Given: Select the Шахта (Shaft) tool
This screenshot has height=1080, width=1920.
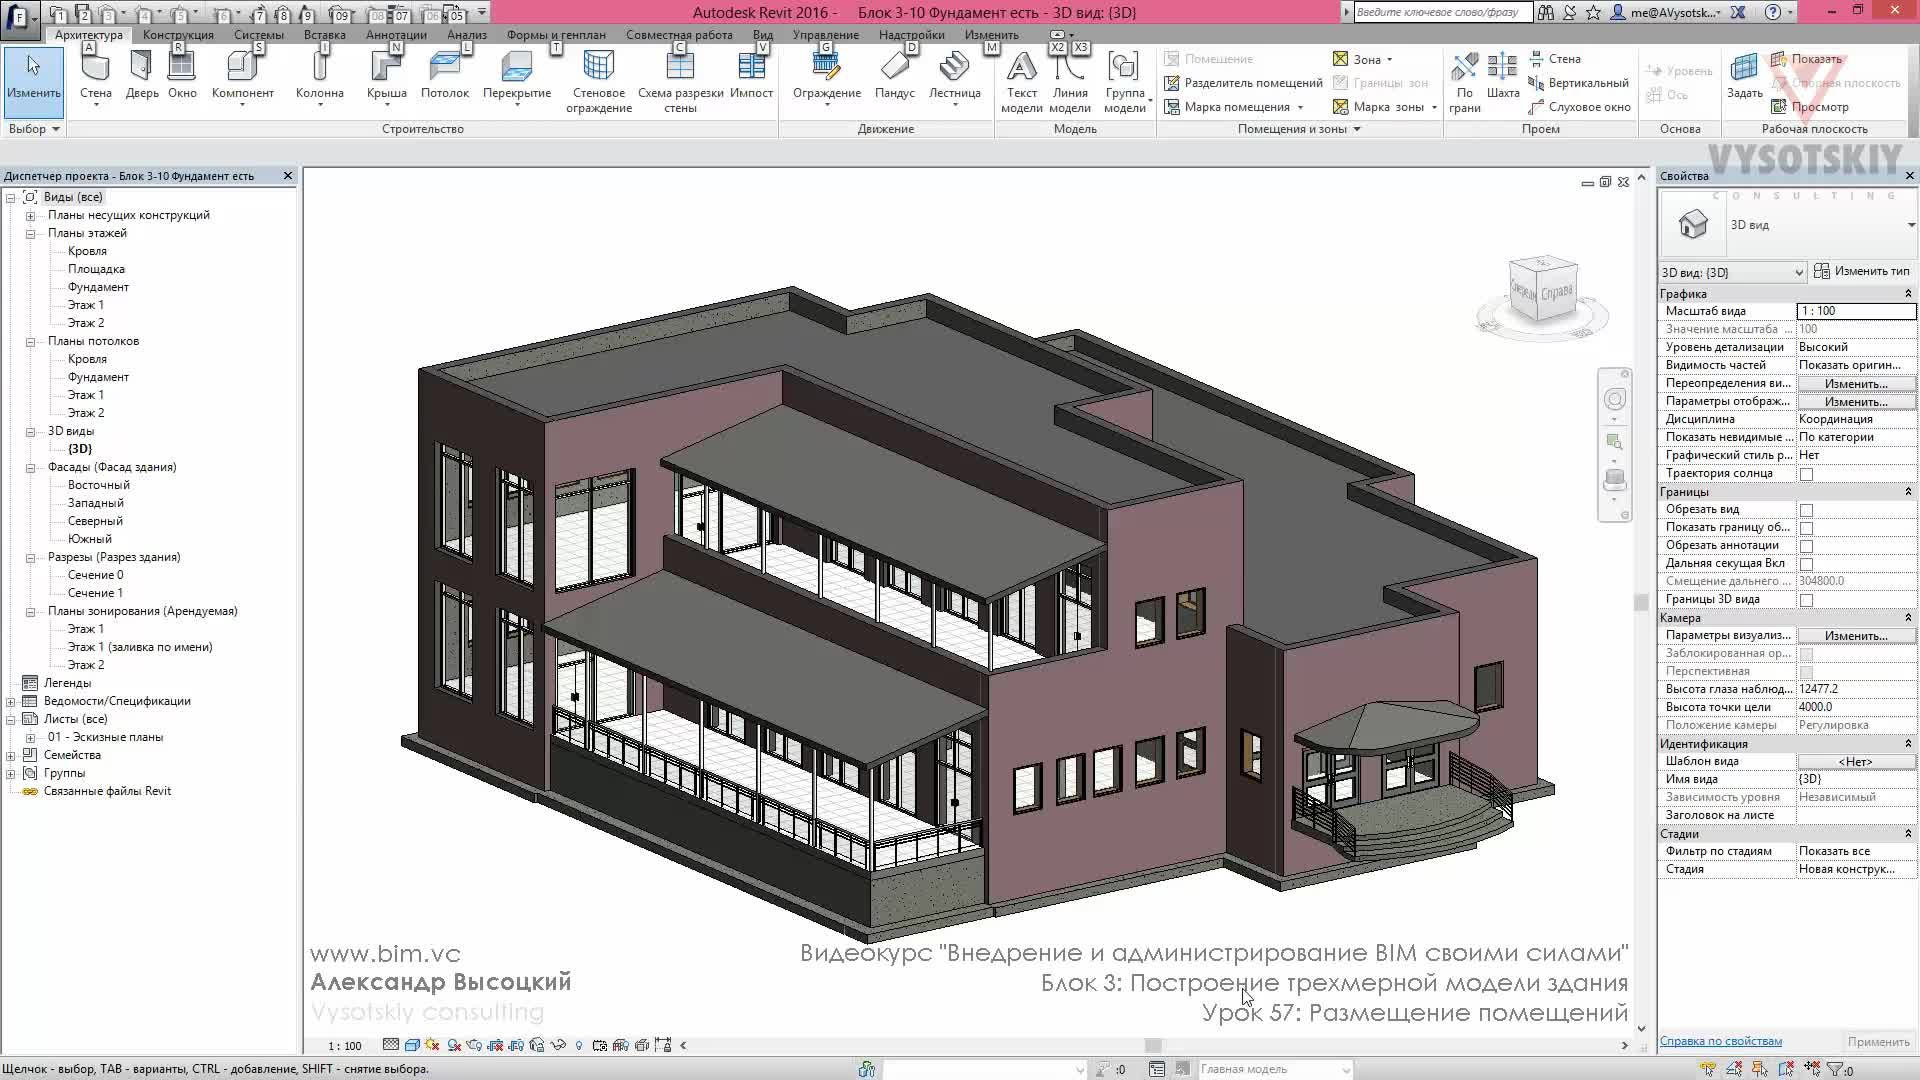Looking at the screenshot, I should point(1503,76).
